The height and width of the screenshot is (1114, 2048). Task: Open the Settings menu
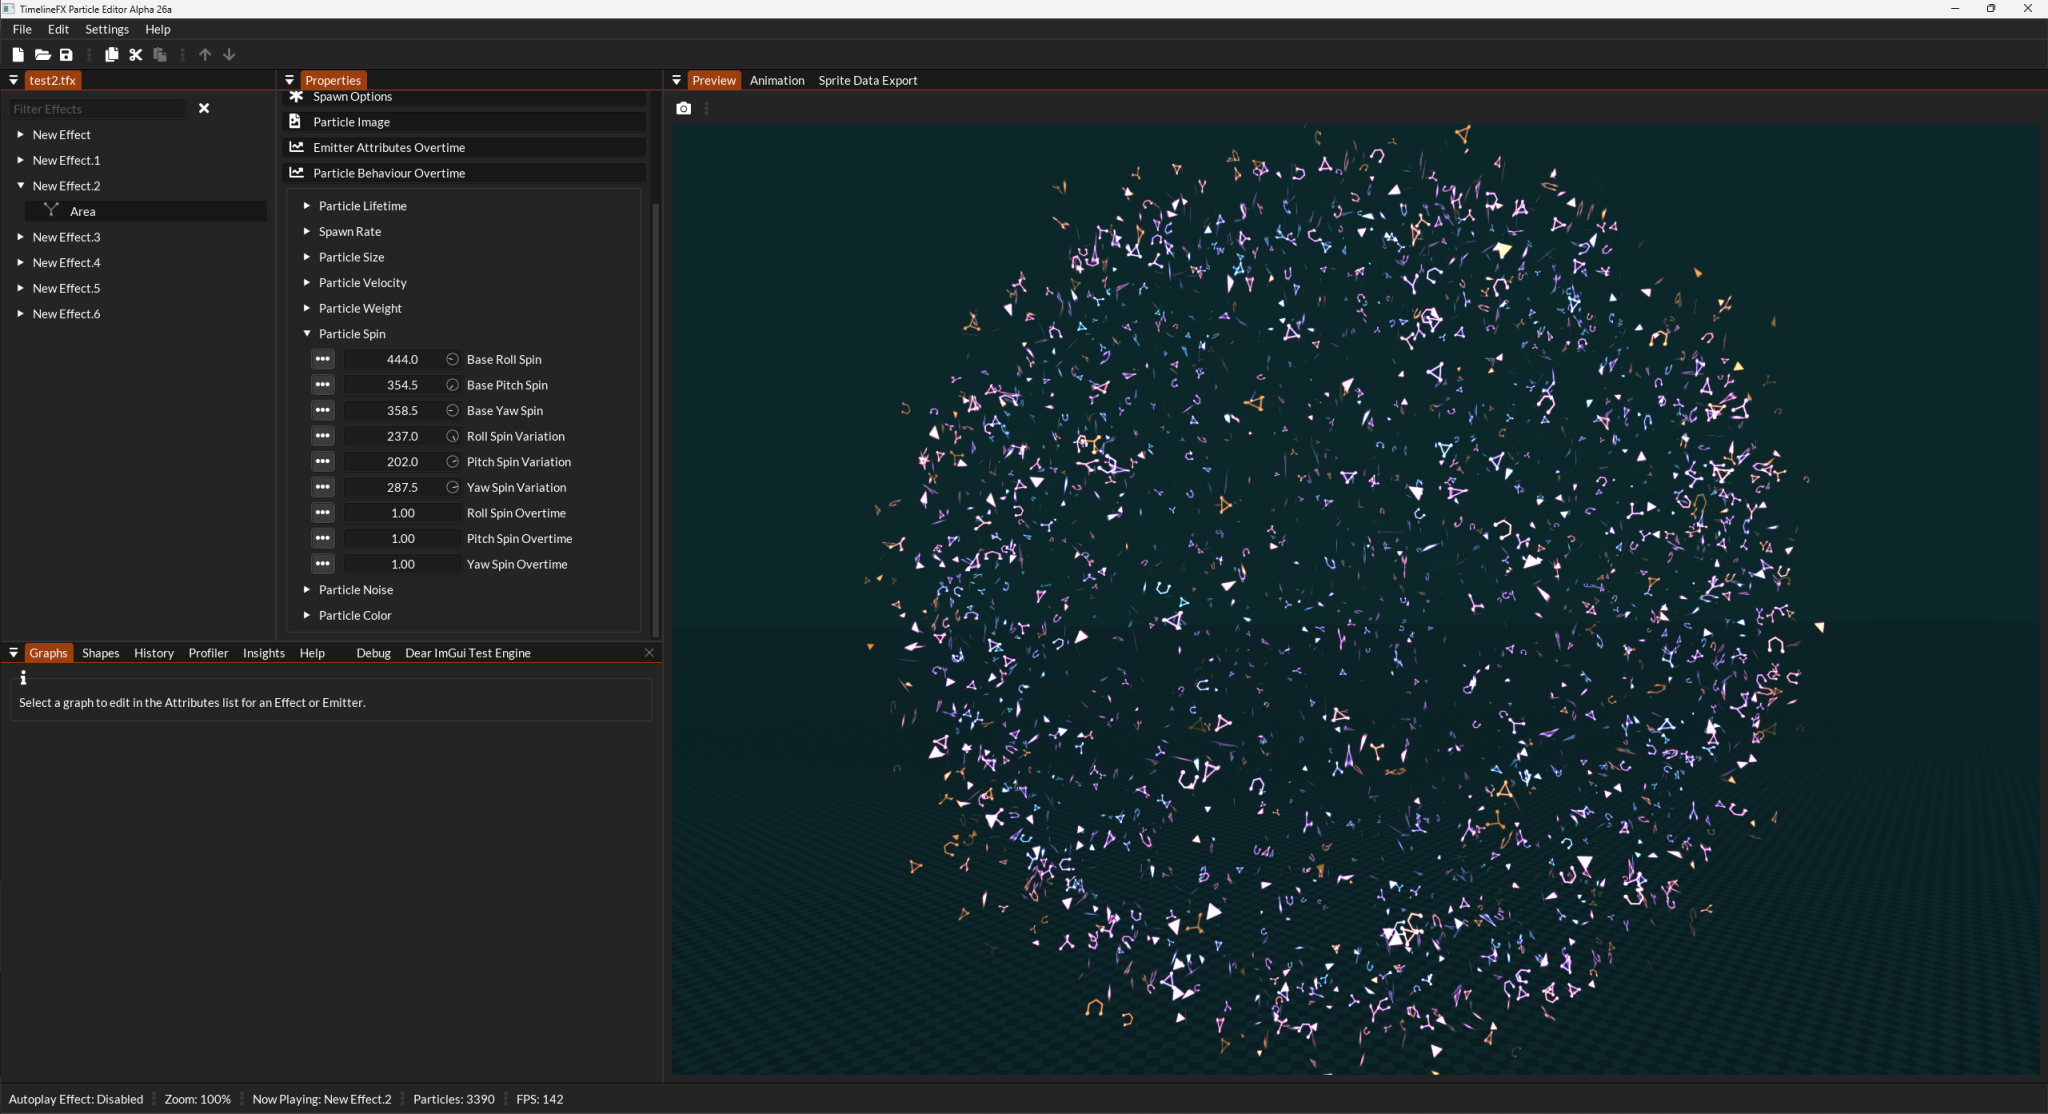106,29
